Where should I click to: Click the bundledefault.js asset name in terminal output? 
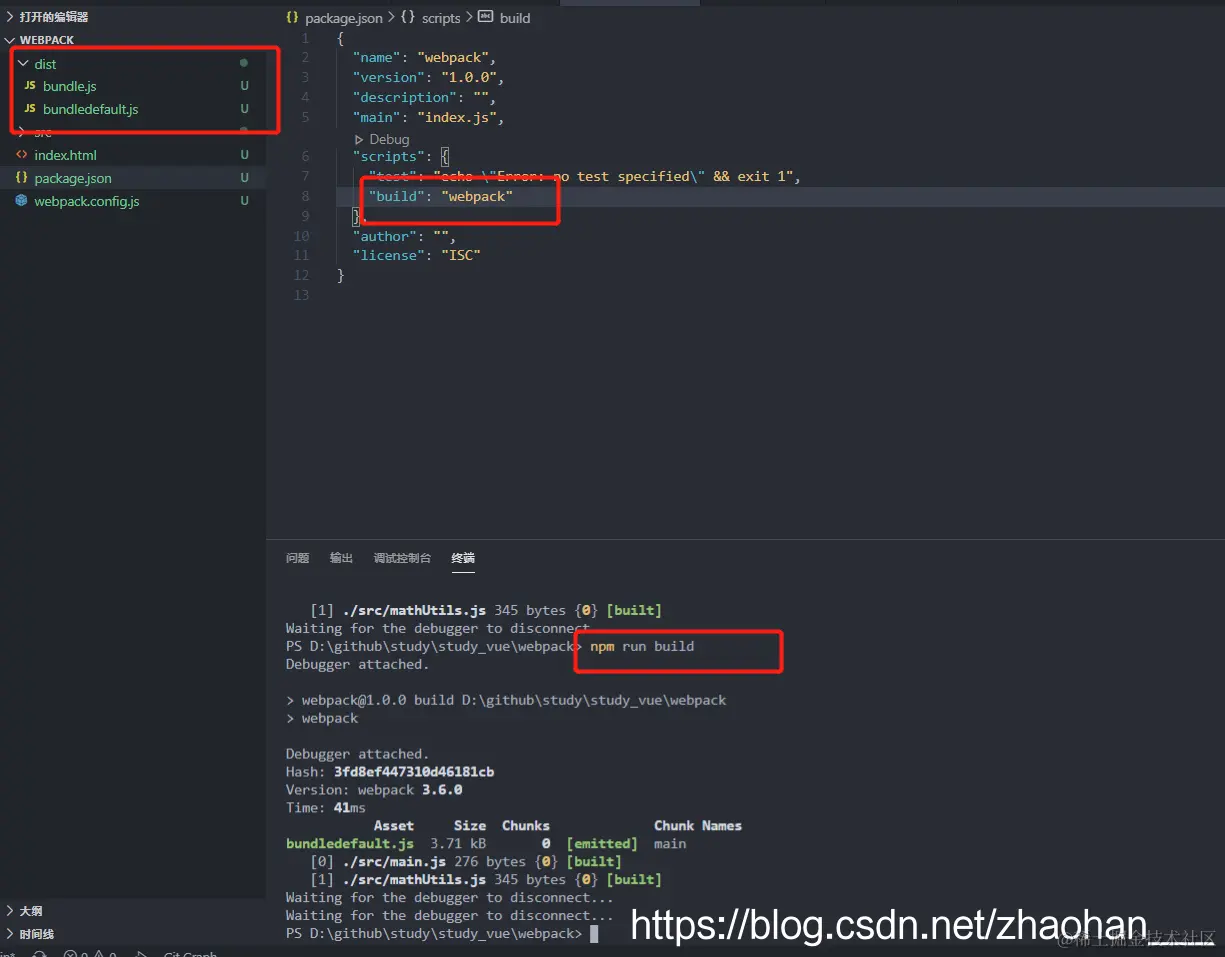(350, 843)
